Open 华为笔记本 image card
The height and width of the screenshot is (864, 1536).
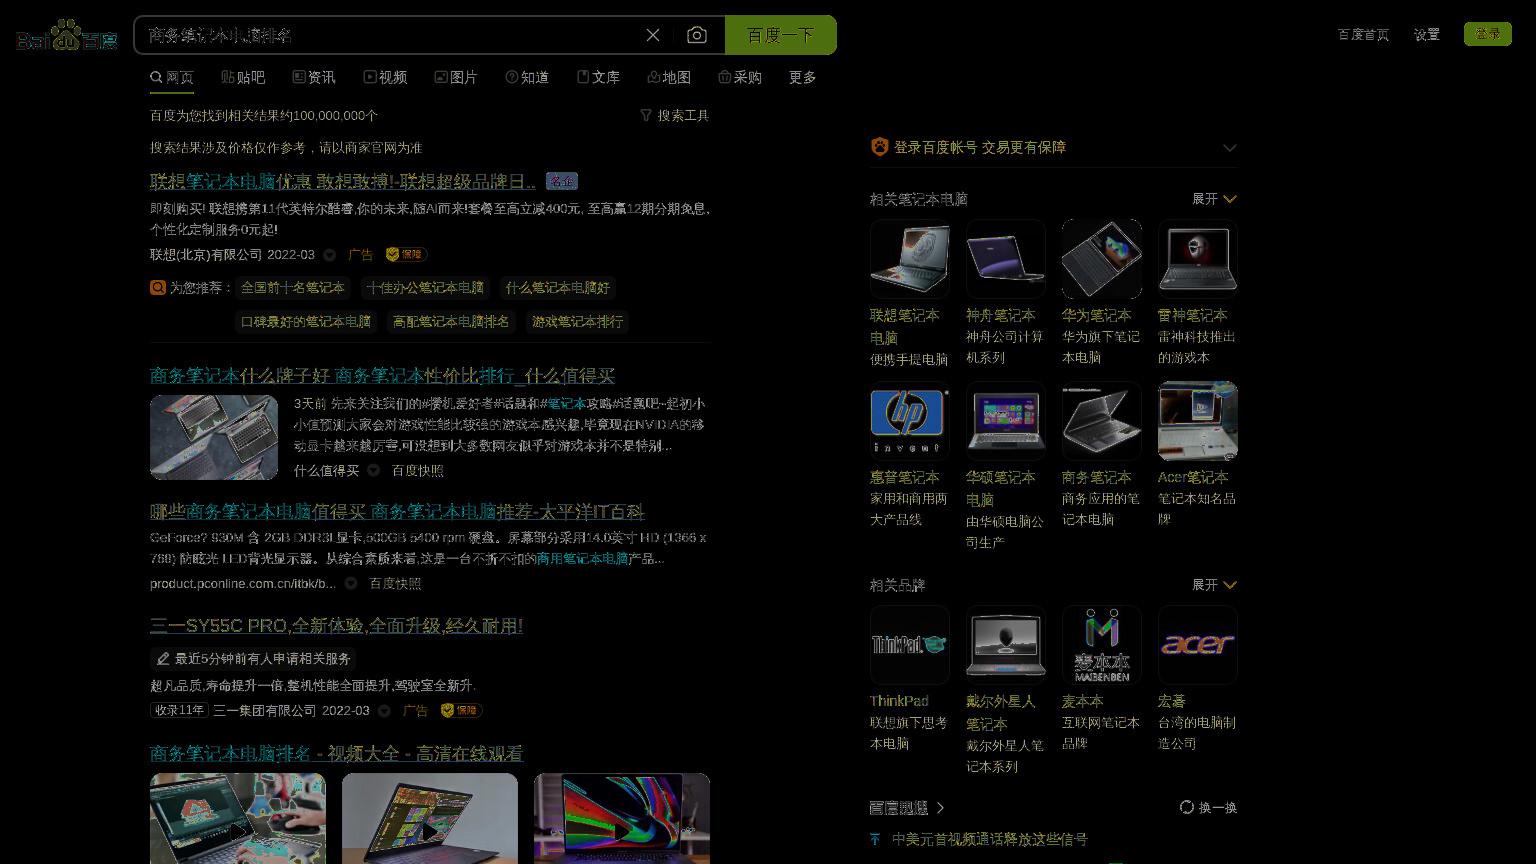pyautogui.click(x=1102, y=259)
